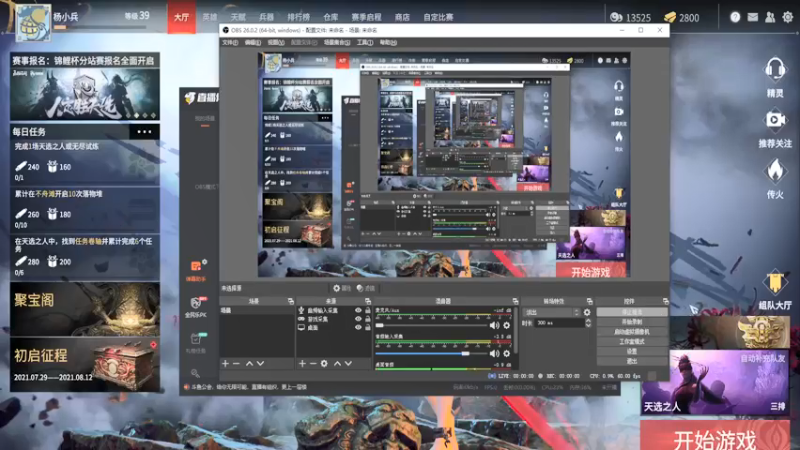The width and height of the screenshot is (800, 450).
Task: Click 停止推流 button in OBS controls
Action: pyautogui.click(x=632, y=312)
